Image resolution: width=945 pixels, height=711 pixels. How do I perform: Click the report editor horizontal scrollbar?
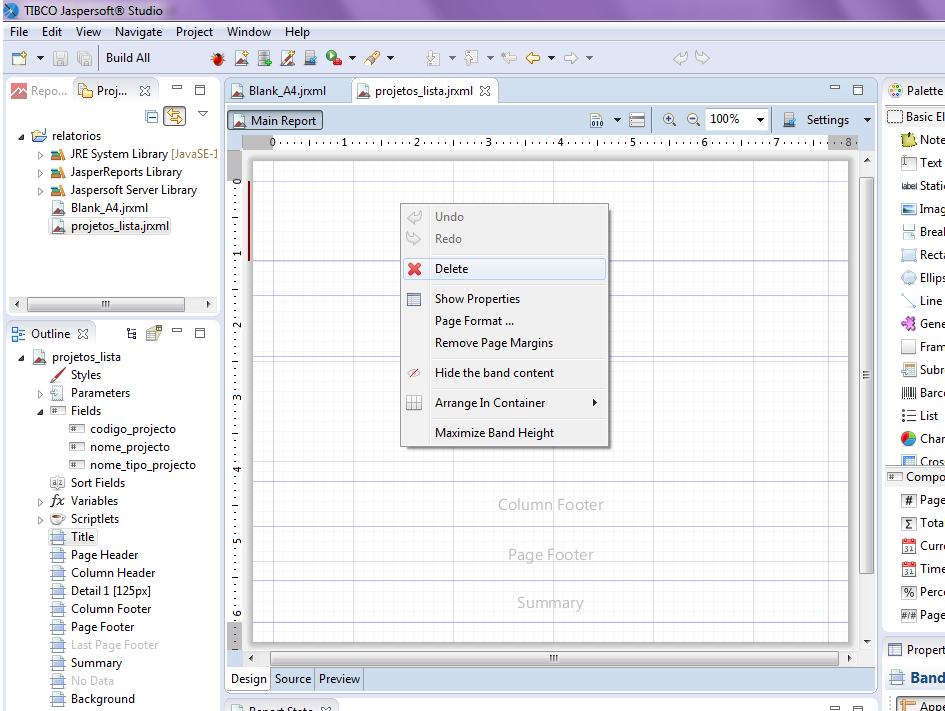click(554, 658)
